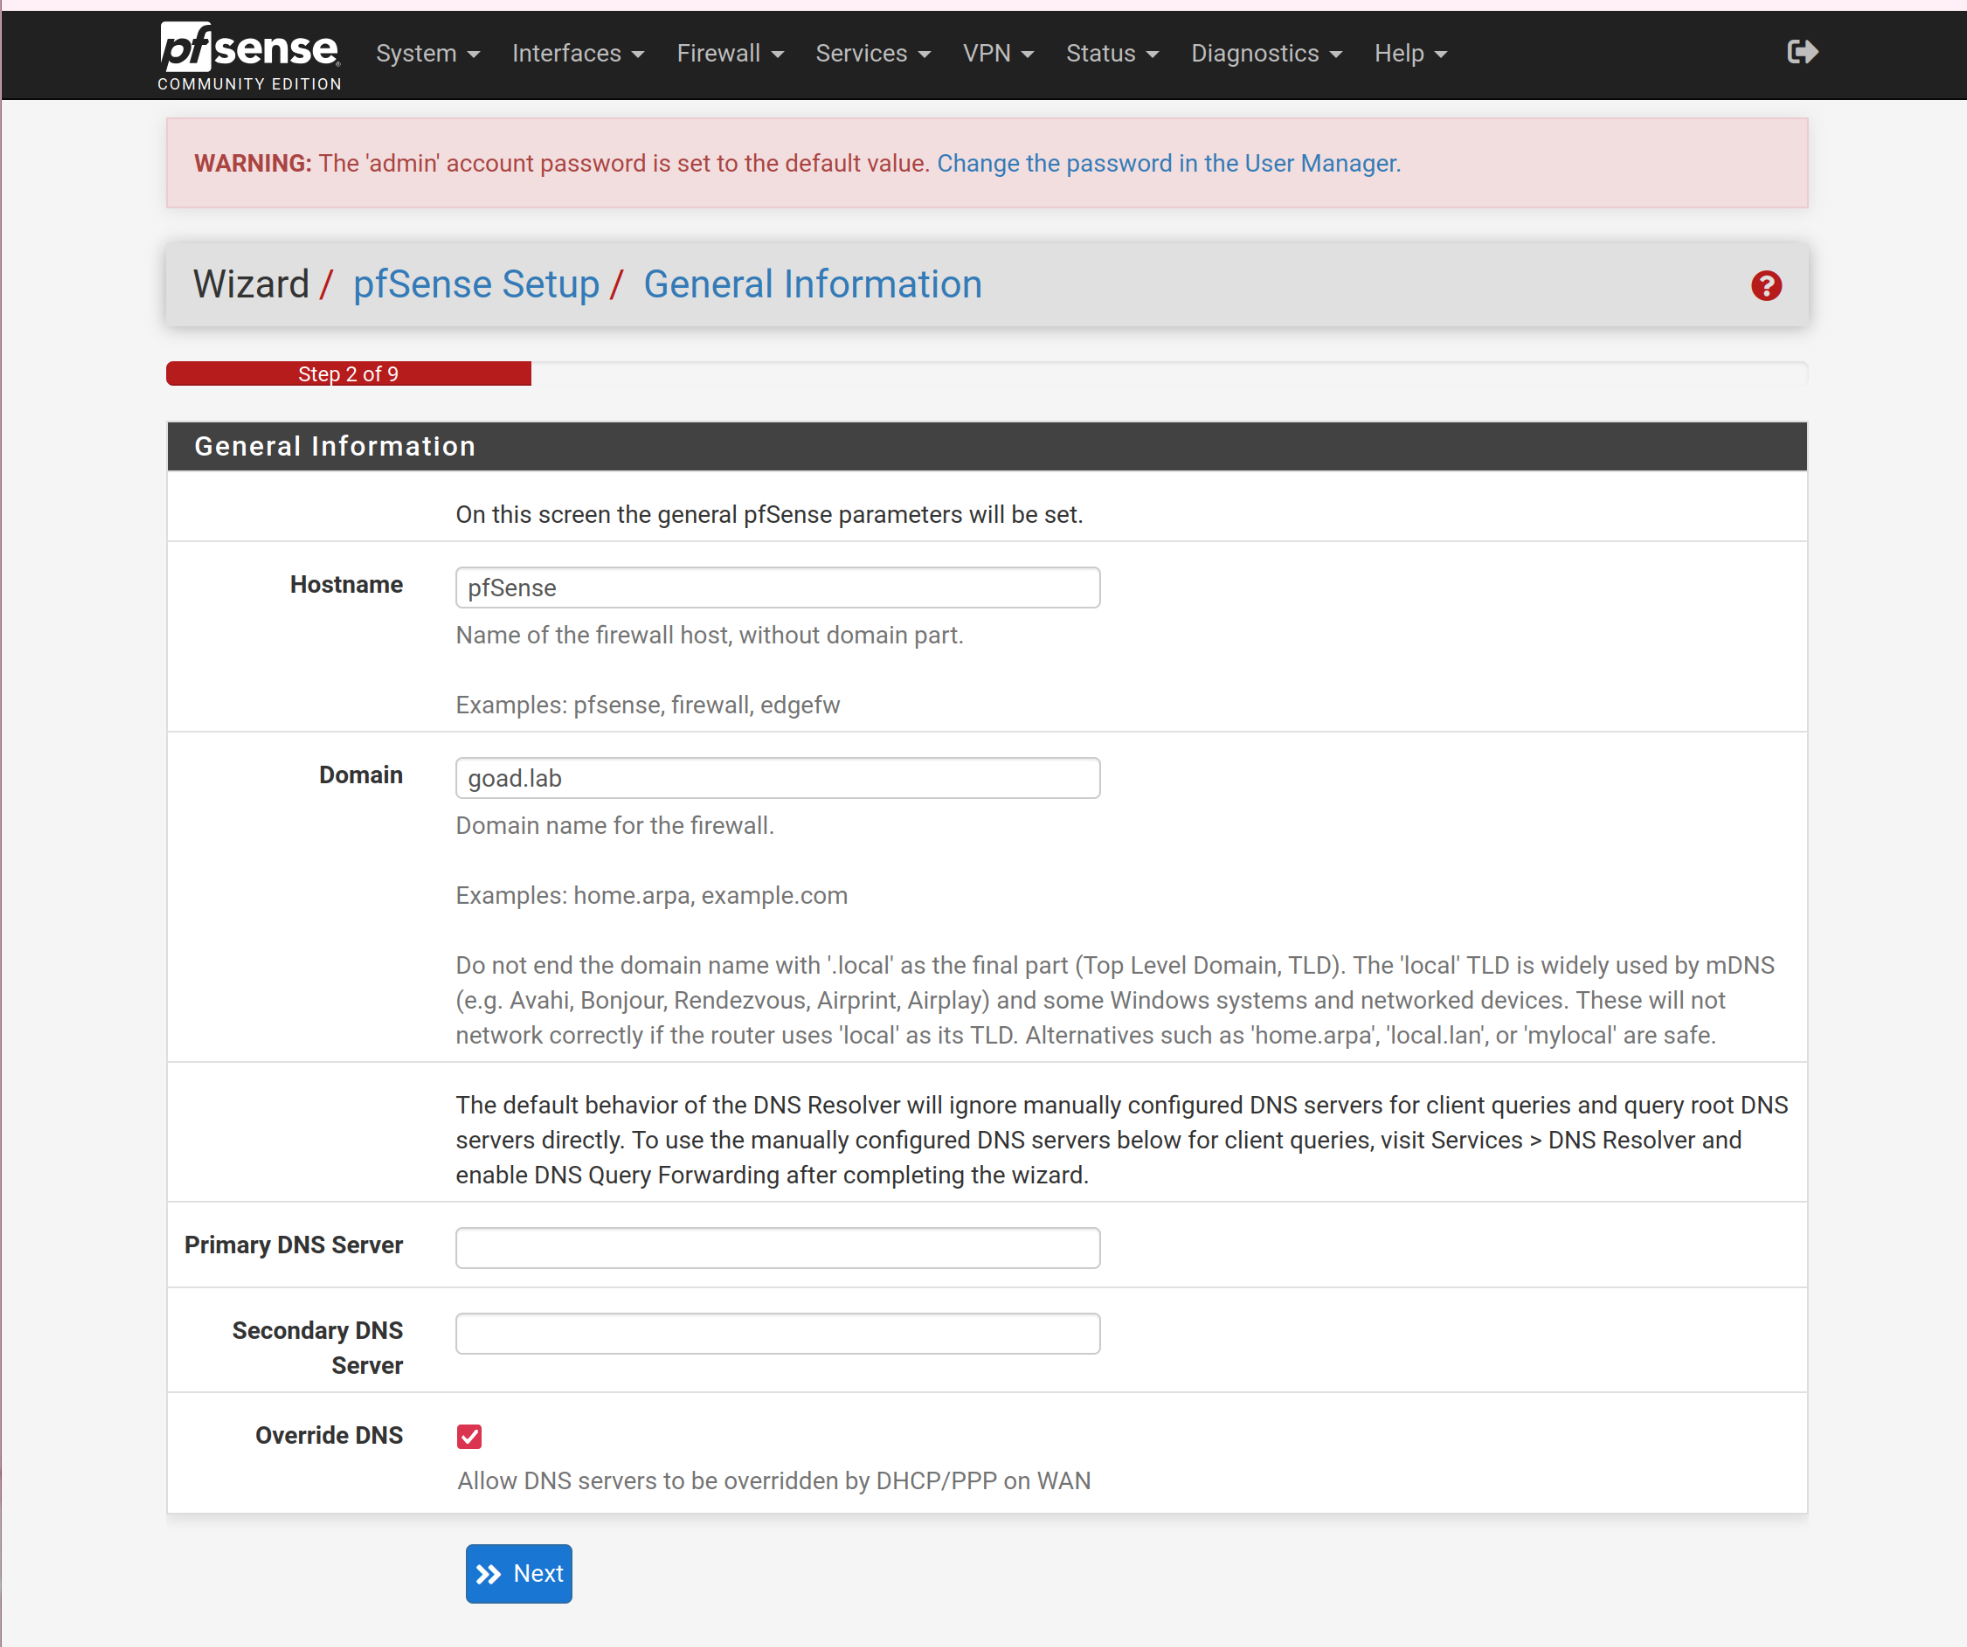Open the Status menu

(1111, 54)
